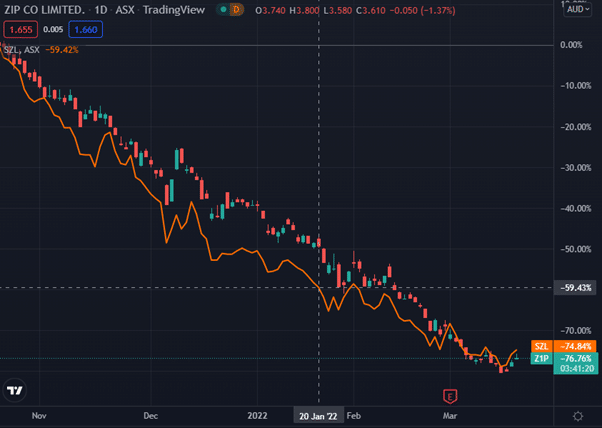Click the Mar time axis label
The height and width of the screenshot is (428, 602).
click(x=450, y=416)
